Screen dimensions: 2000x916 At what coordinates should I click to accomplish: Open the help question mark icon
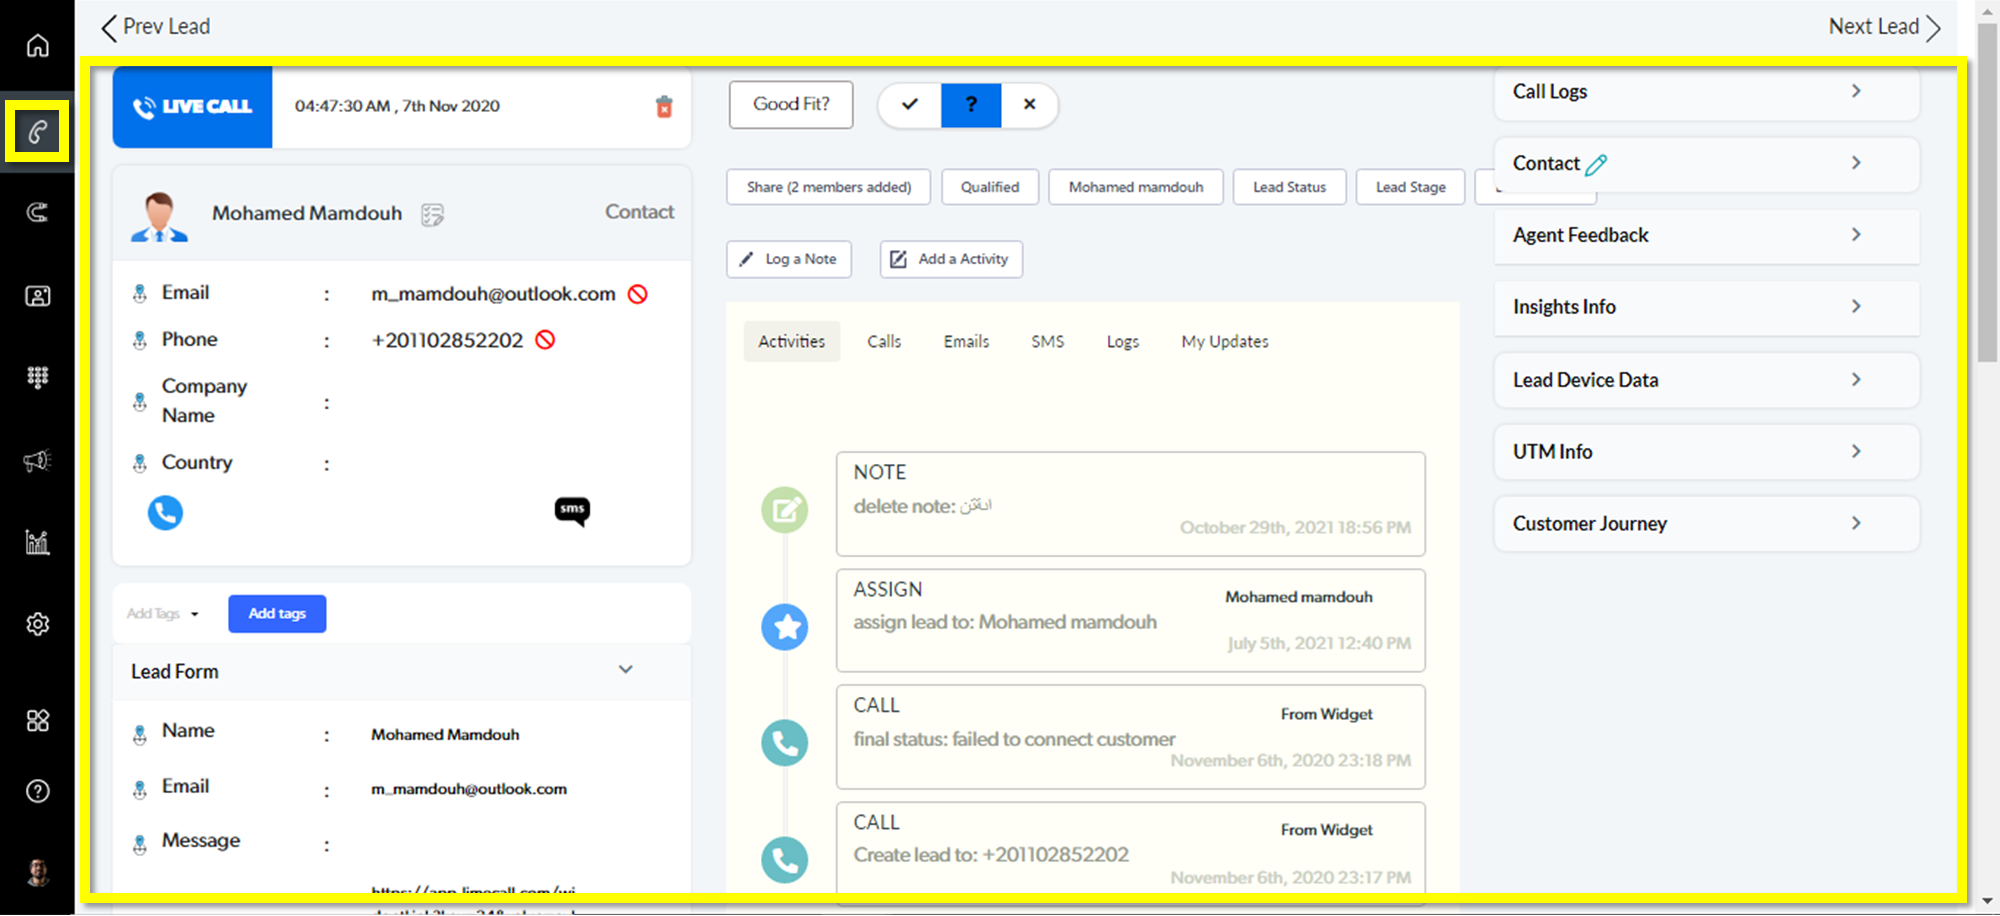tap(37, 791)
